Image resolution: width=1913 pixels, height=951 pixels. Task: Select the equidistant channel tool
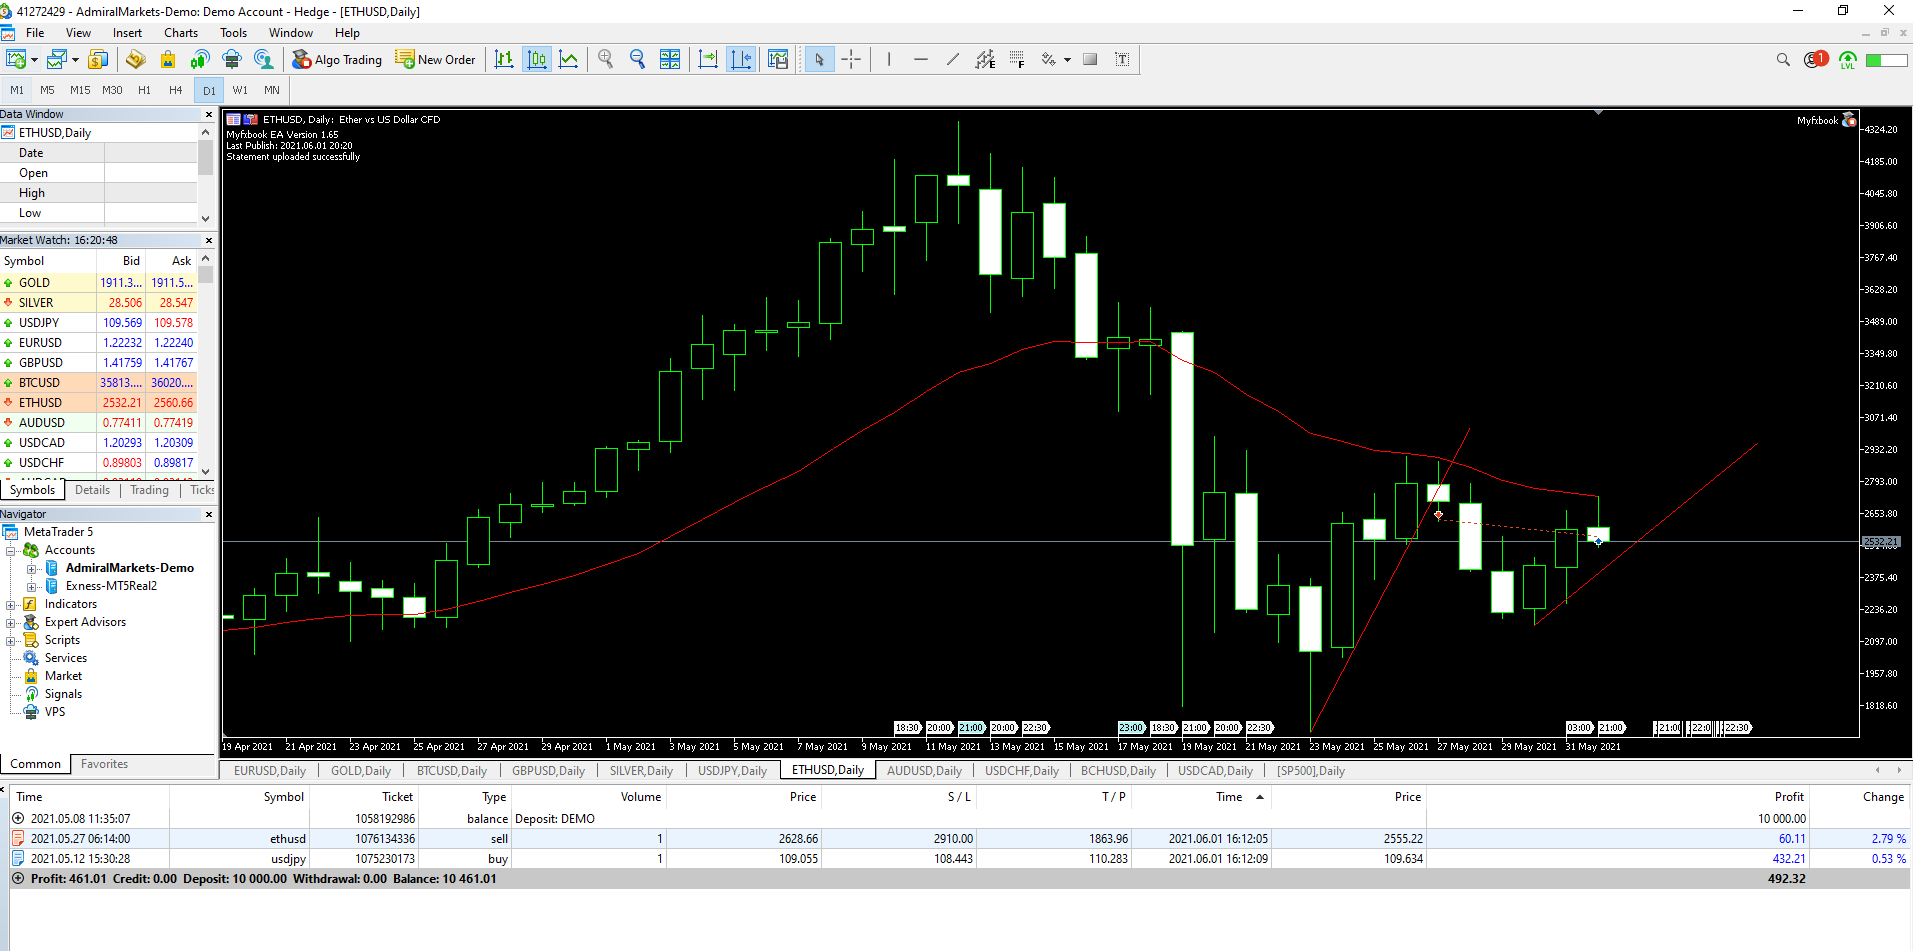(x=985, y=60)
